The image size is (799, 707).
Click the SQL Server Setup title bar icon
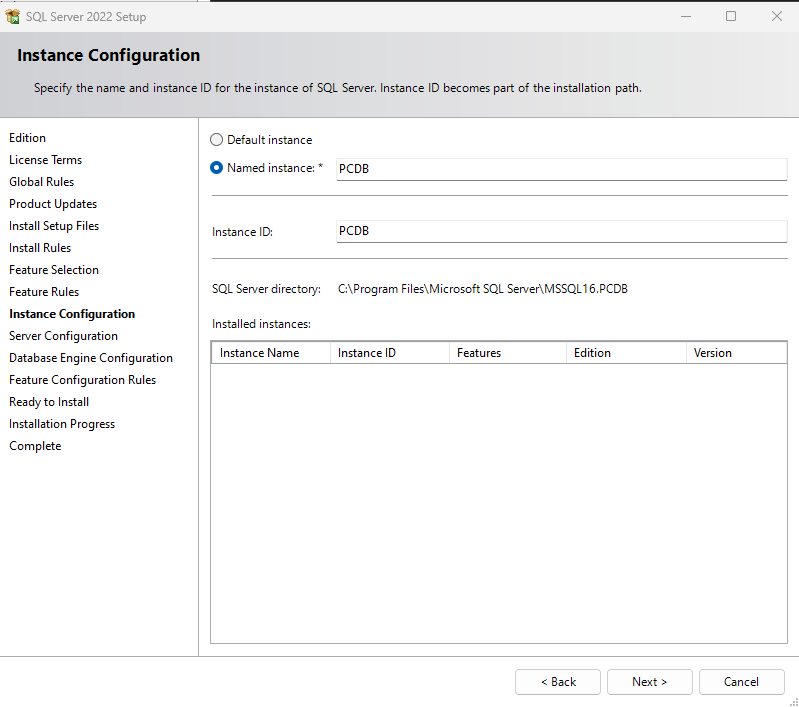[12, 16]
